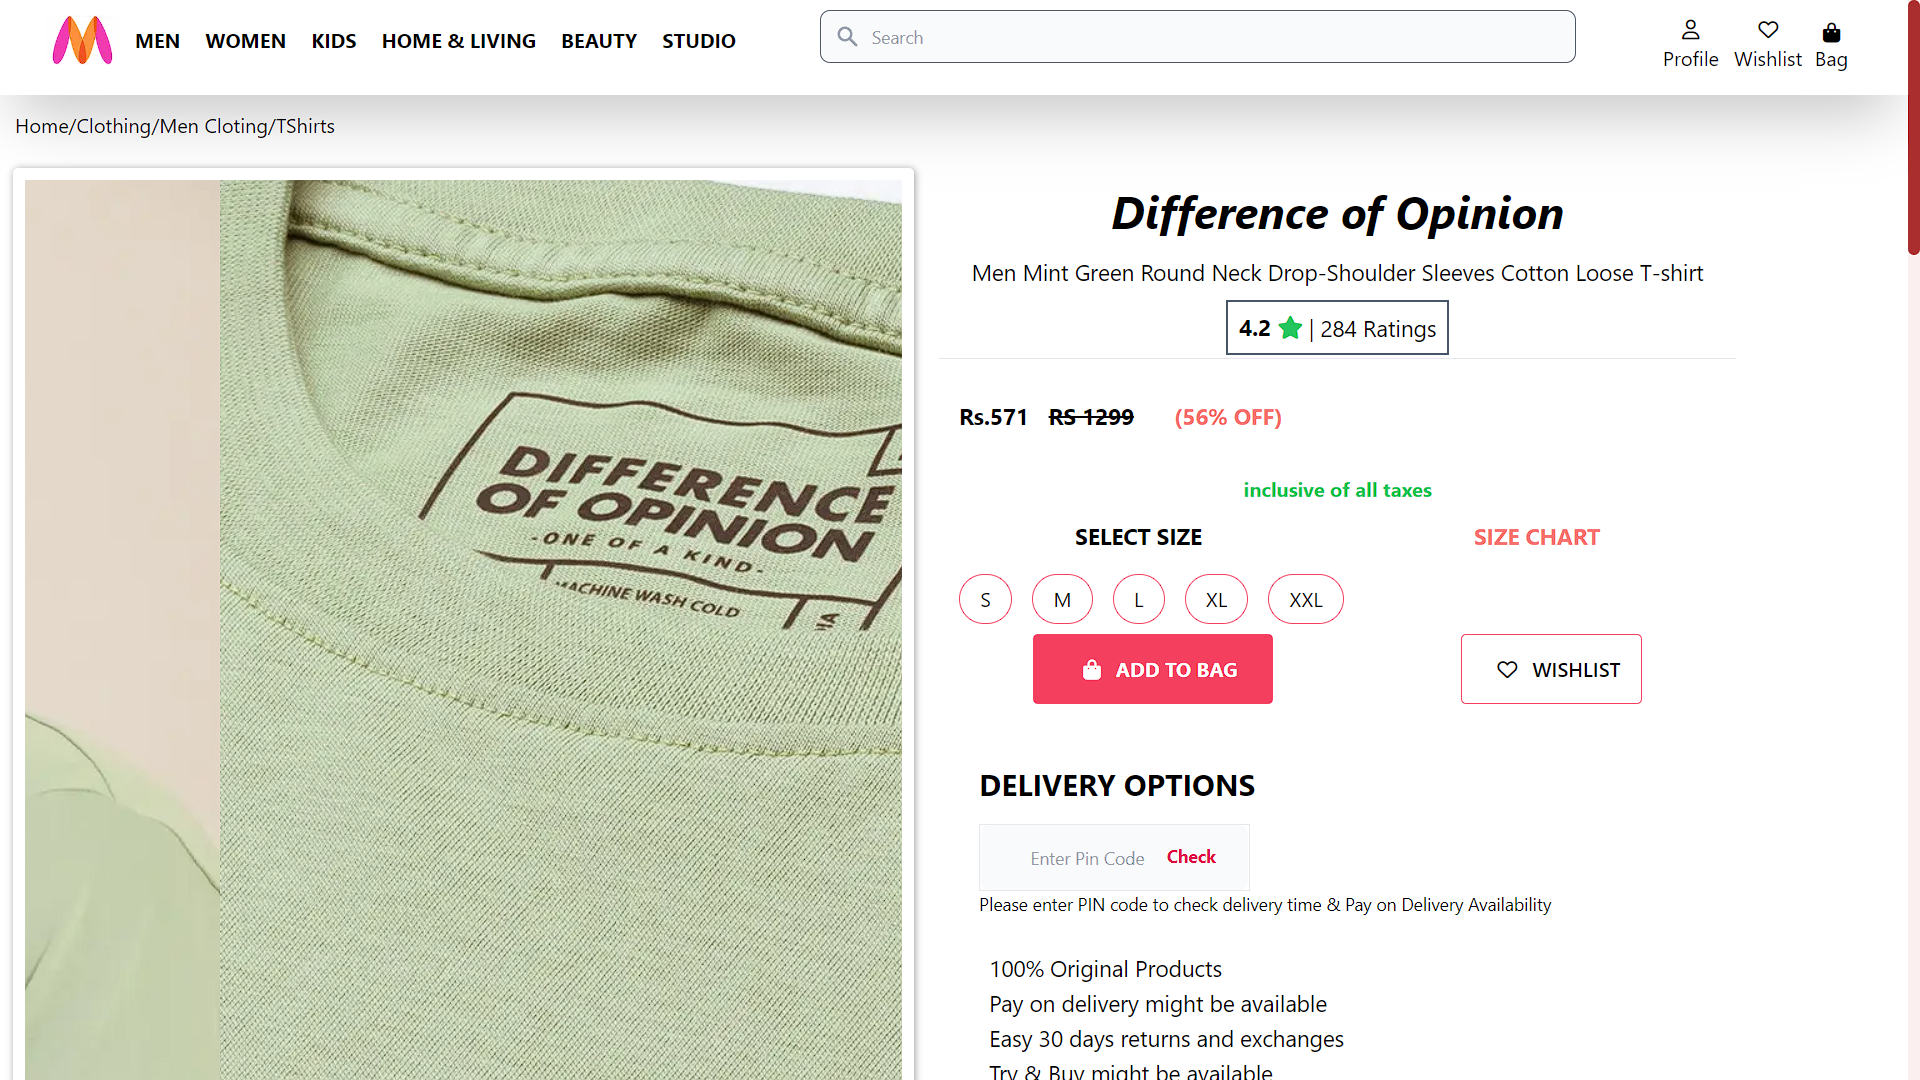Click the green rating star icon
This screenshot has width=1920, height=1080.
[1291, 327]
